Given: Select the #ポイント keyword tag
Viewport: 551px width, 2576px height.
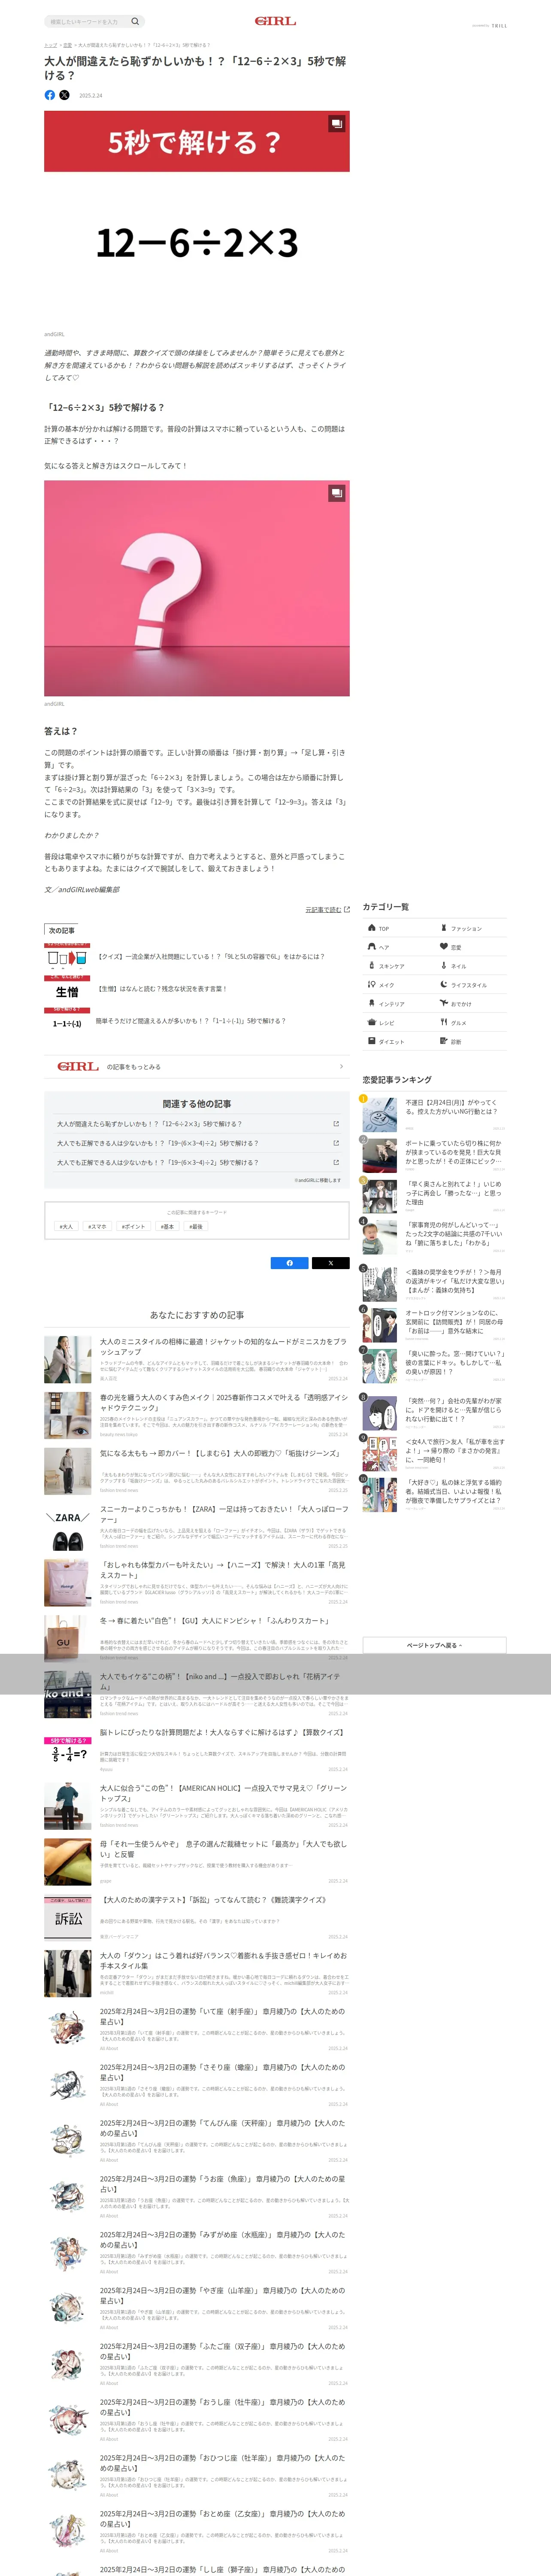Looking at the screenshot, I should click(x=133, y=1226).
